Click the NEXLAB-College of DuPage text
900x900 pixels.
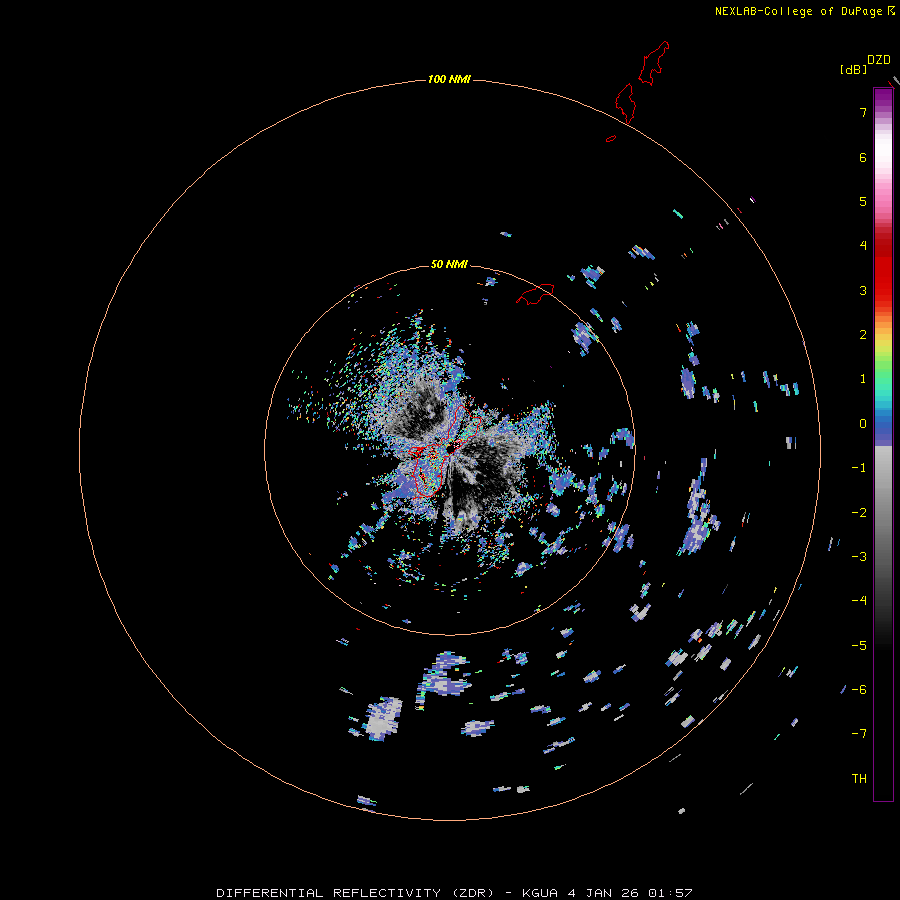[799, 11]
